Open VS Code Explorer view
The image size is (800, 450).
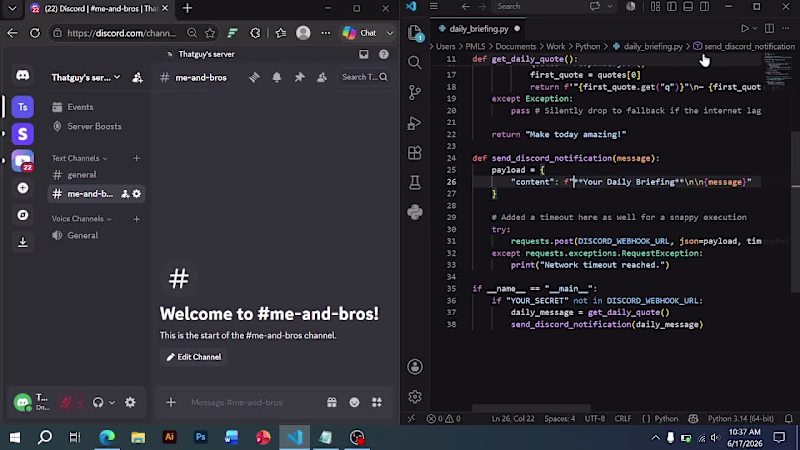[x=415, y=33]
